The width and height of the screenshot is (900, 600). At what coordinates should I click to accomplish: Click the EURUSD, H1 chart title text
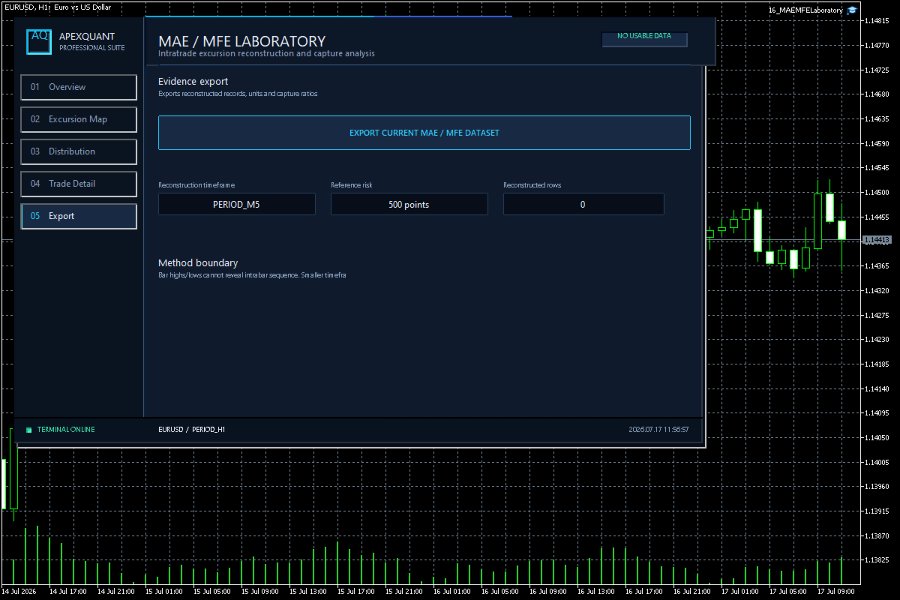point(58,7)
